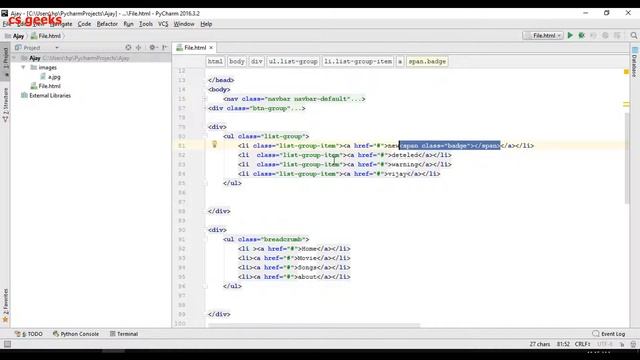Image resolution: width=640 pixels, height=360 pixels.
Task: Open the Refactor menu
Action: click(107, 24)
